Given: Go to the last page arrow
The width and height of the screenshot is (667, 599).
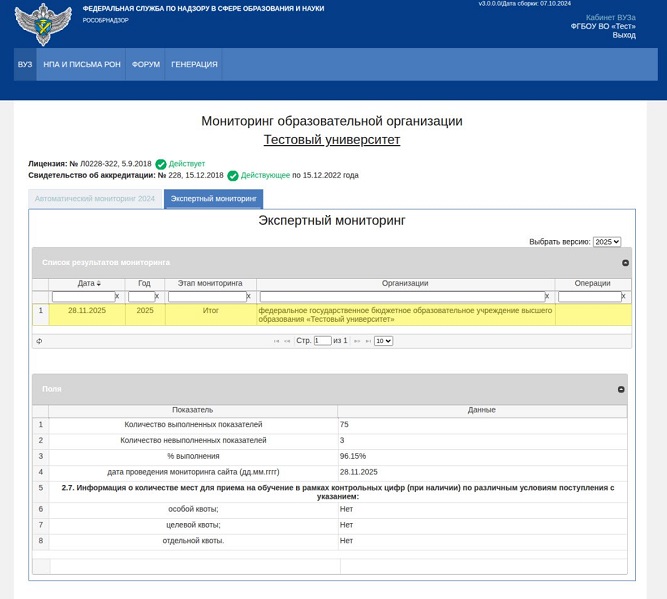Looking at the screenshot, I should click(x=368, y=341).
